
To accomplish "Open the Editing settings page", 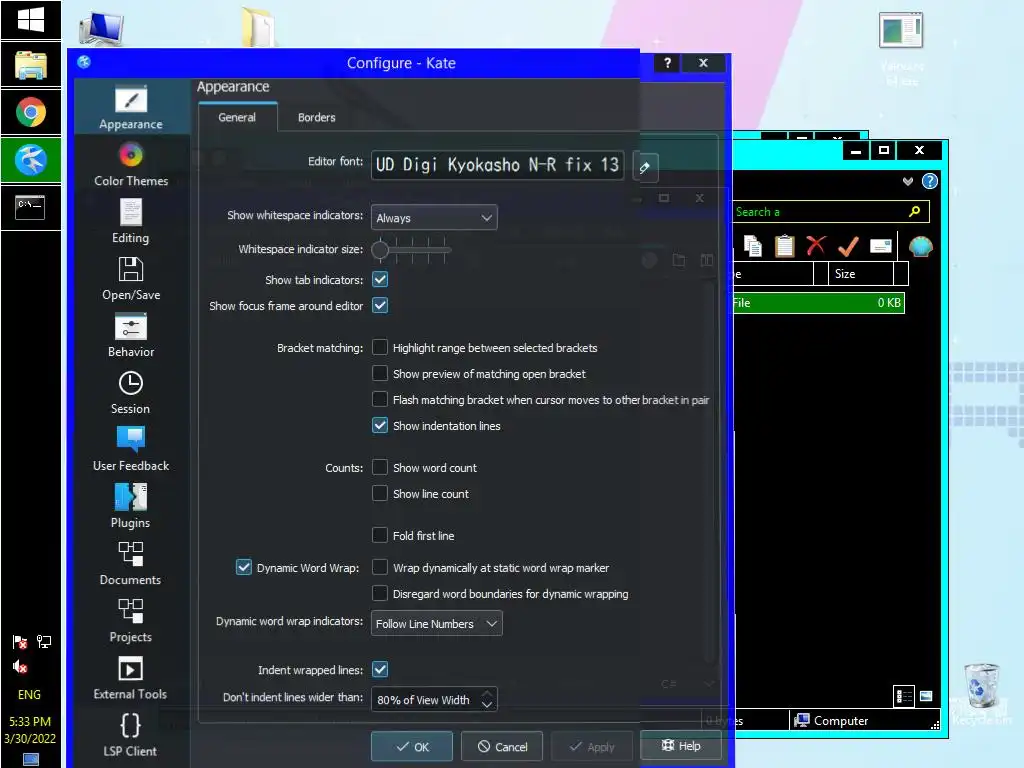I will point(131,222).
